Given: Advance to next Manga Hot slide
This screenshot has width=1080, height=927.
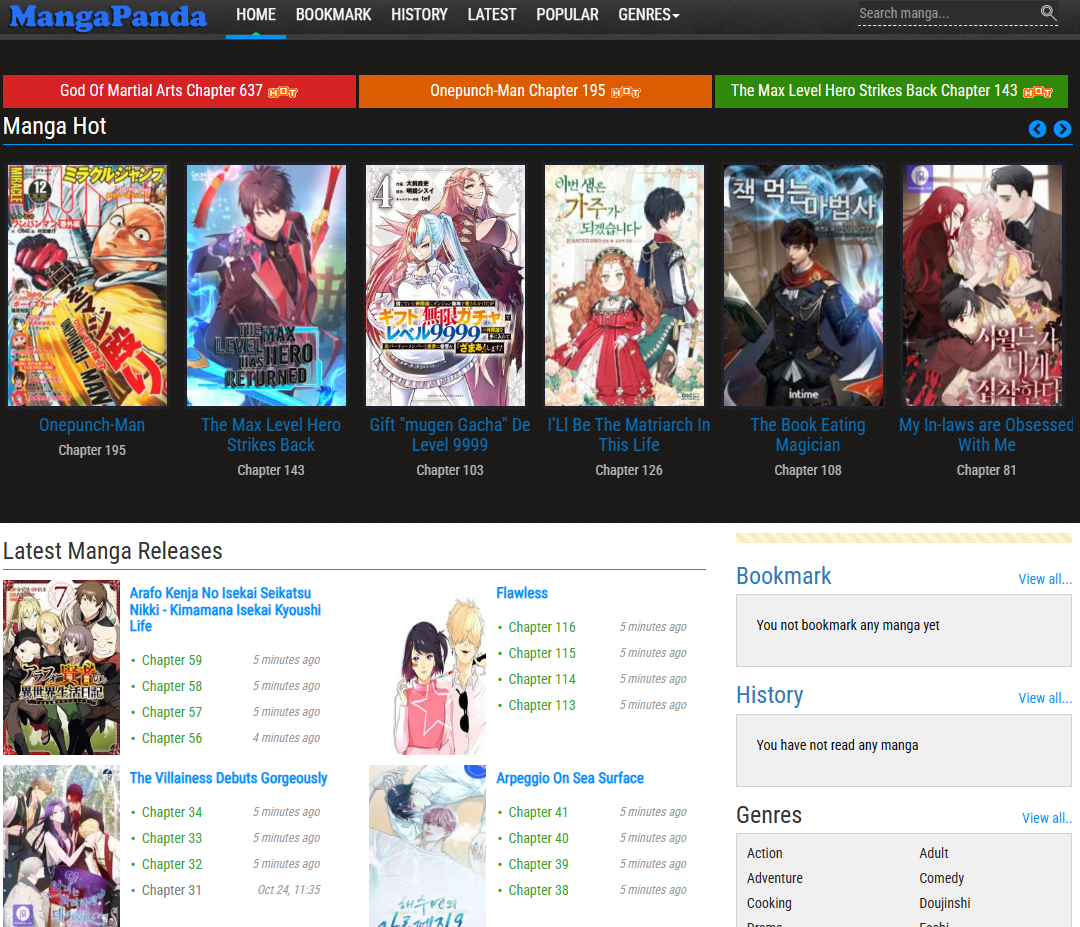Looking at the screenshot, I should pos(1062,129).
